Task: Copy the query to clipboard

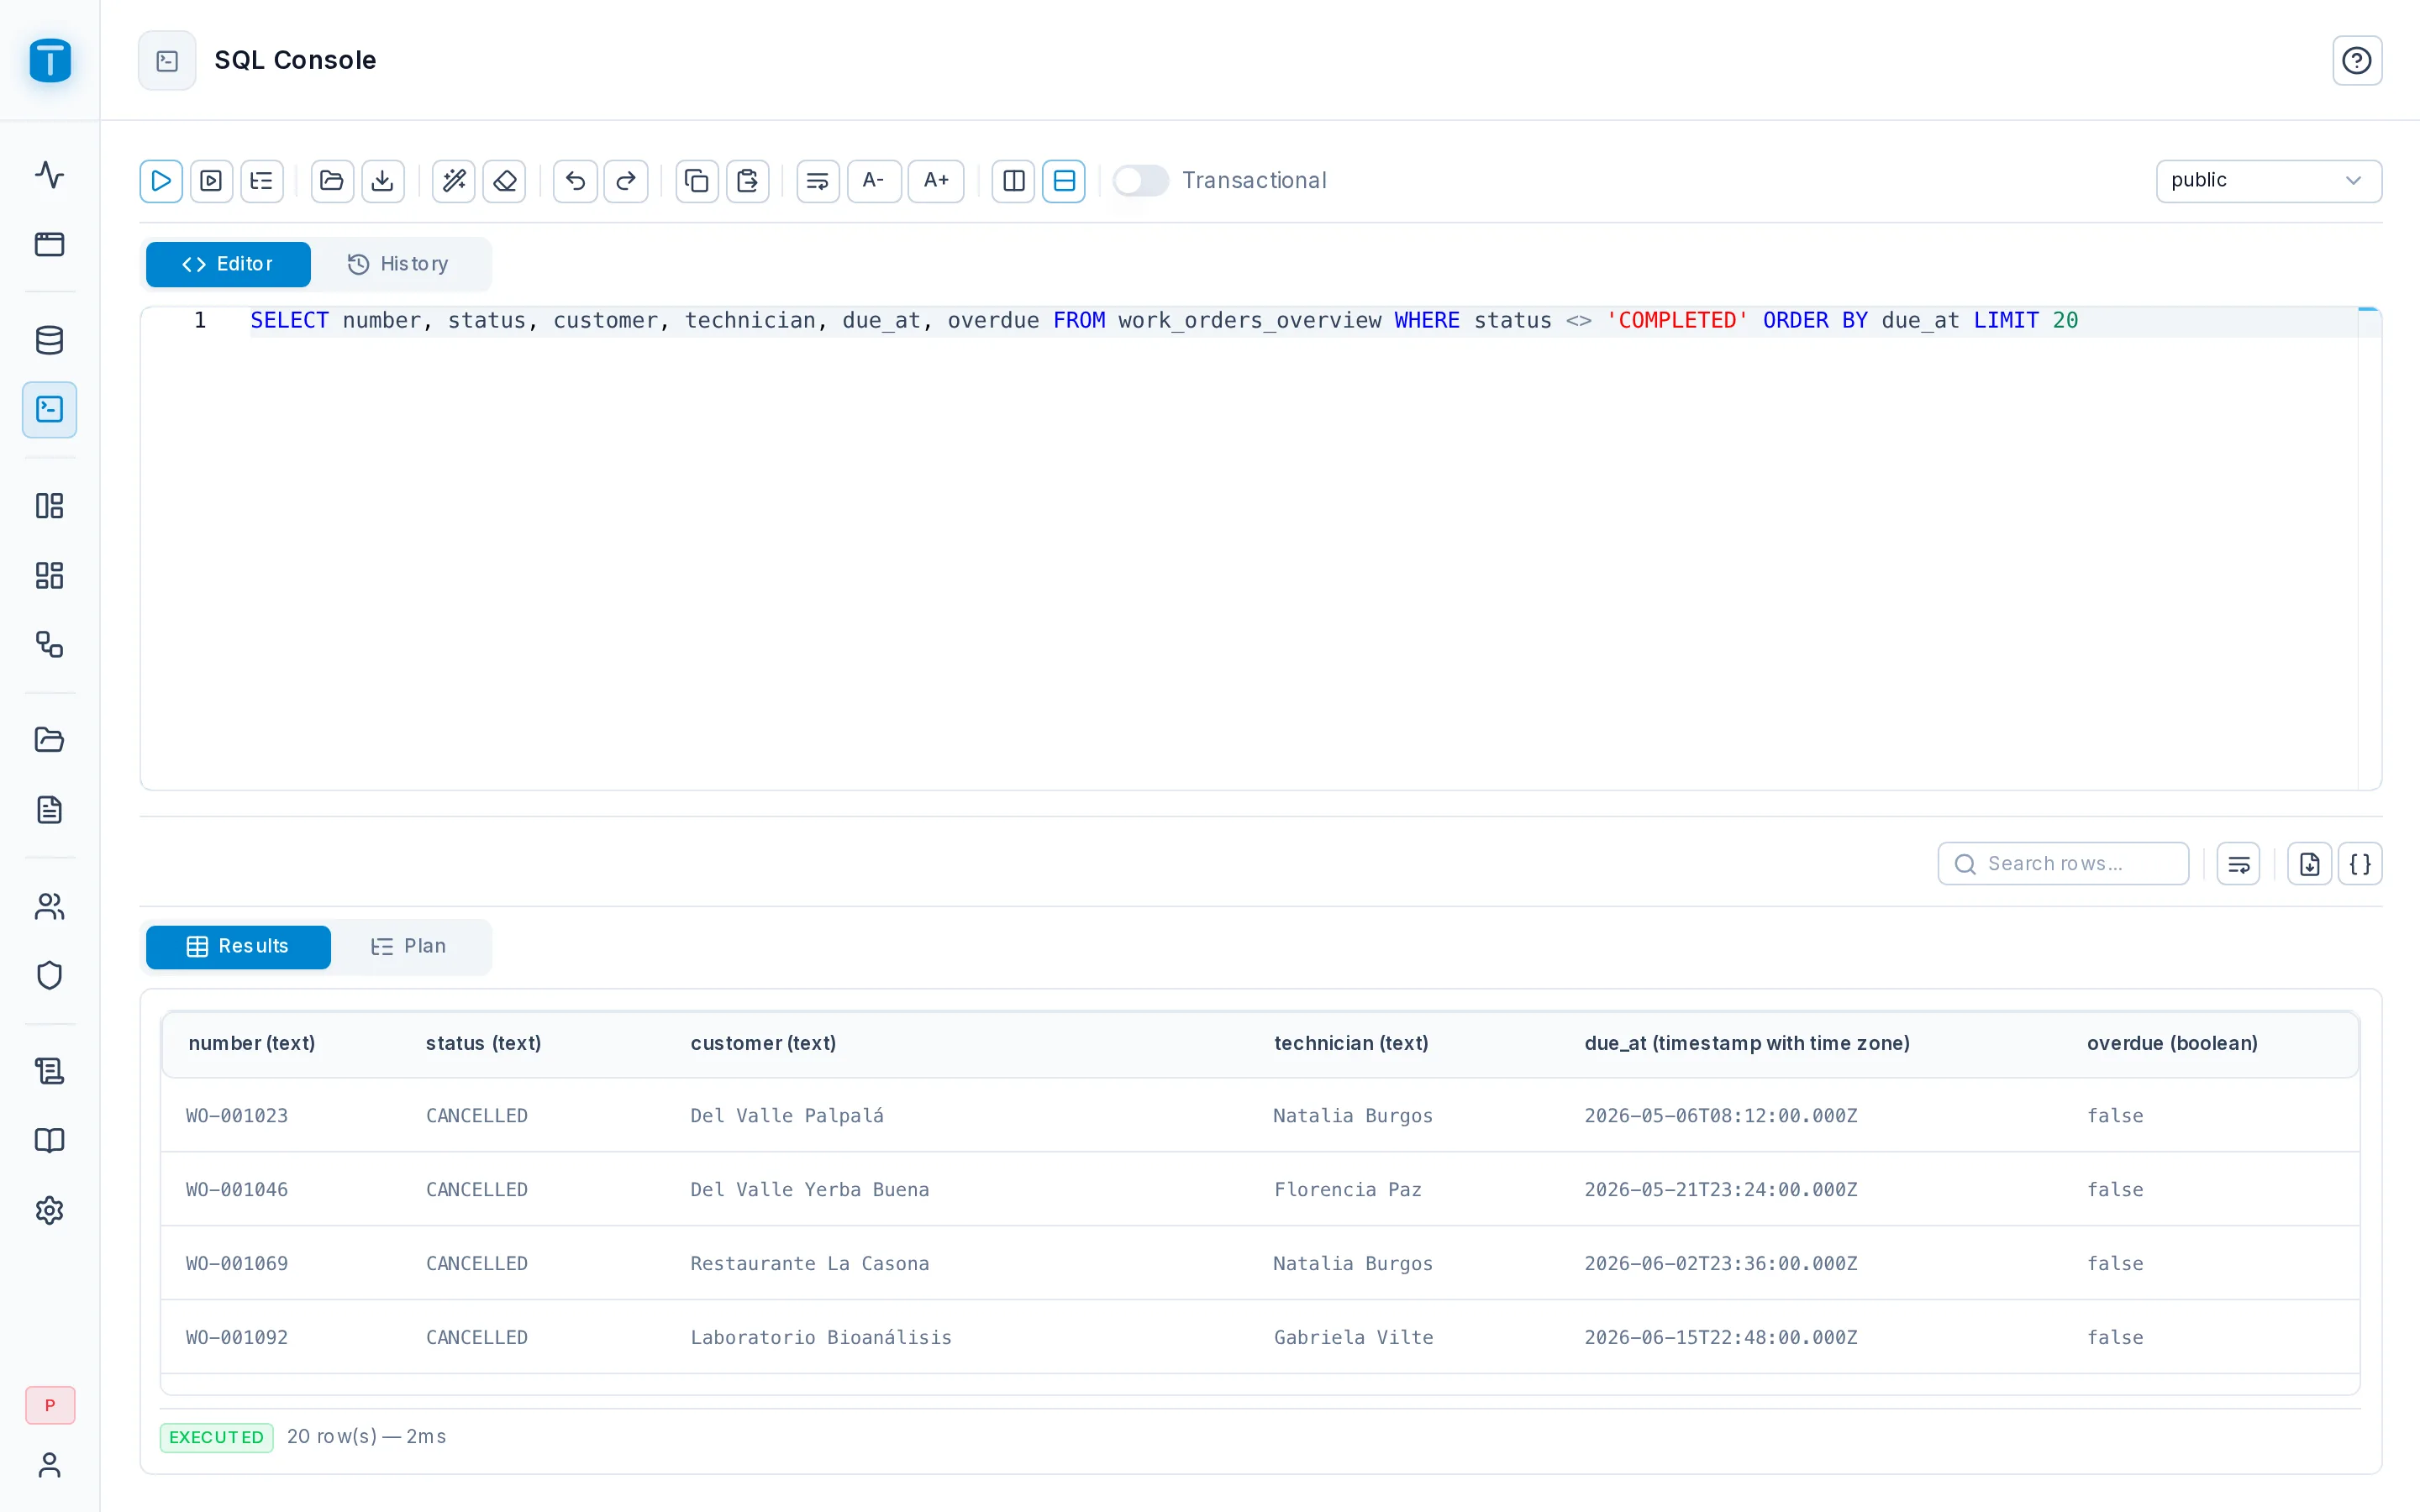Action: click(x=697, y=181)
